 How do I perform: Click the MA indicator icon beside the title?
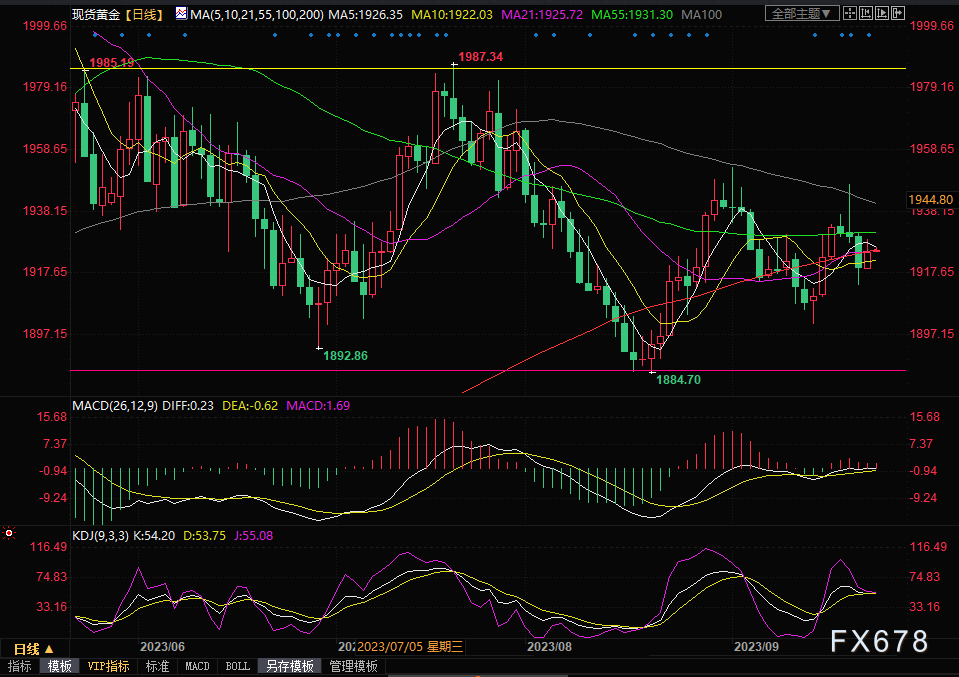pos(181,14)
